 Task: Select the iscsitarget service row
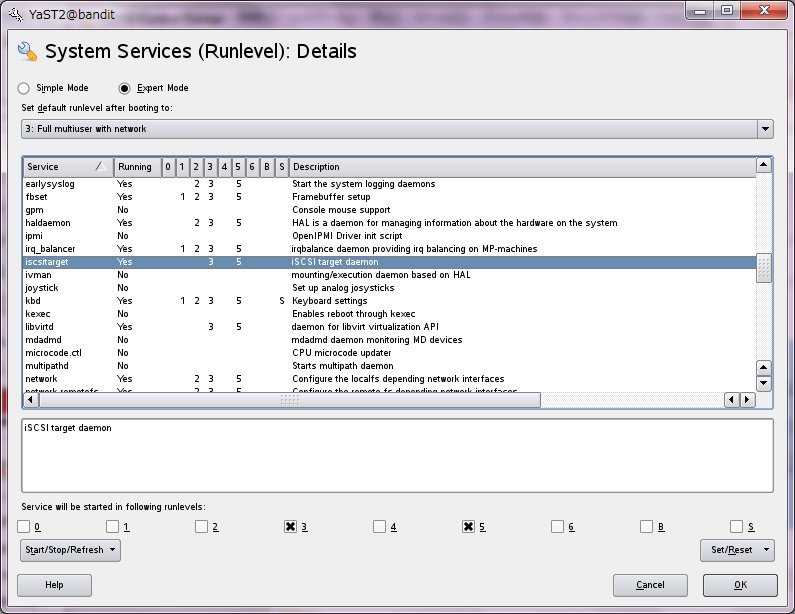[389, 262]
